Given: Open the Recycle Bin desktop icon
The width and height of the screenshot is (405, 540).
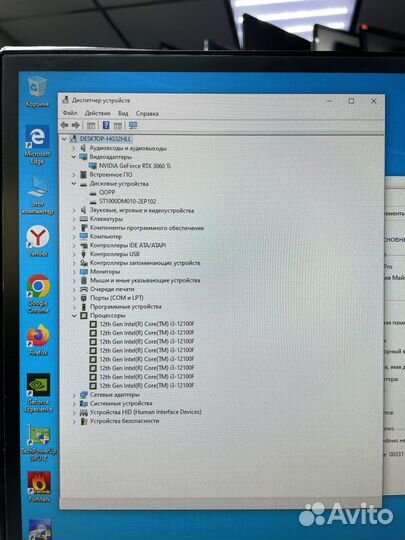Looking at the screenshot, I should click(x=37, y=91).
